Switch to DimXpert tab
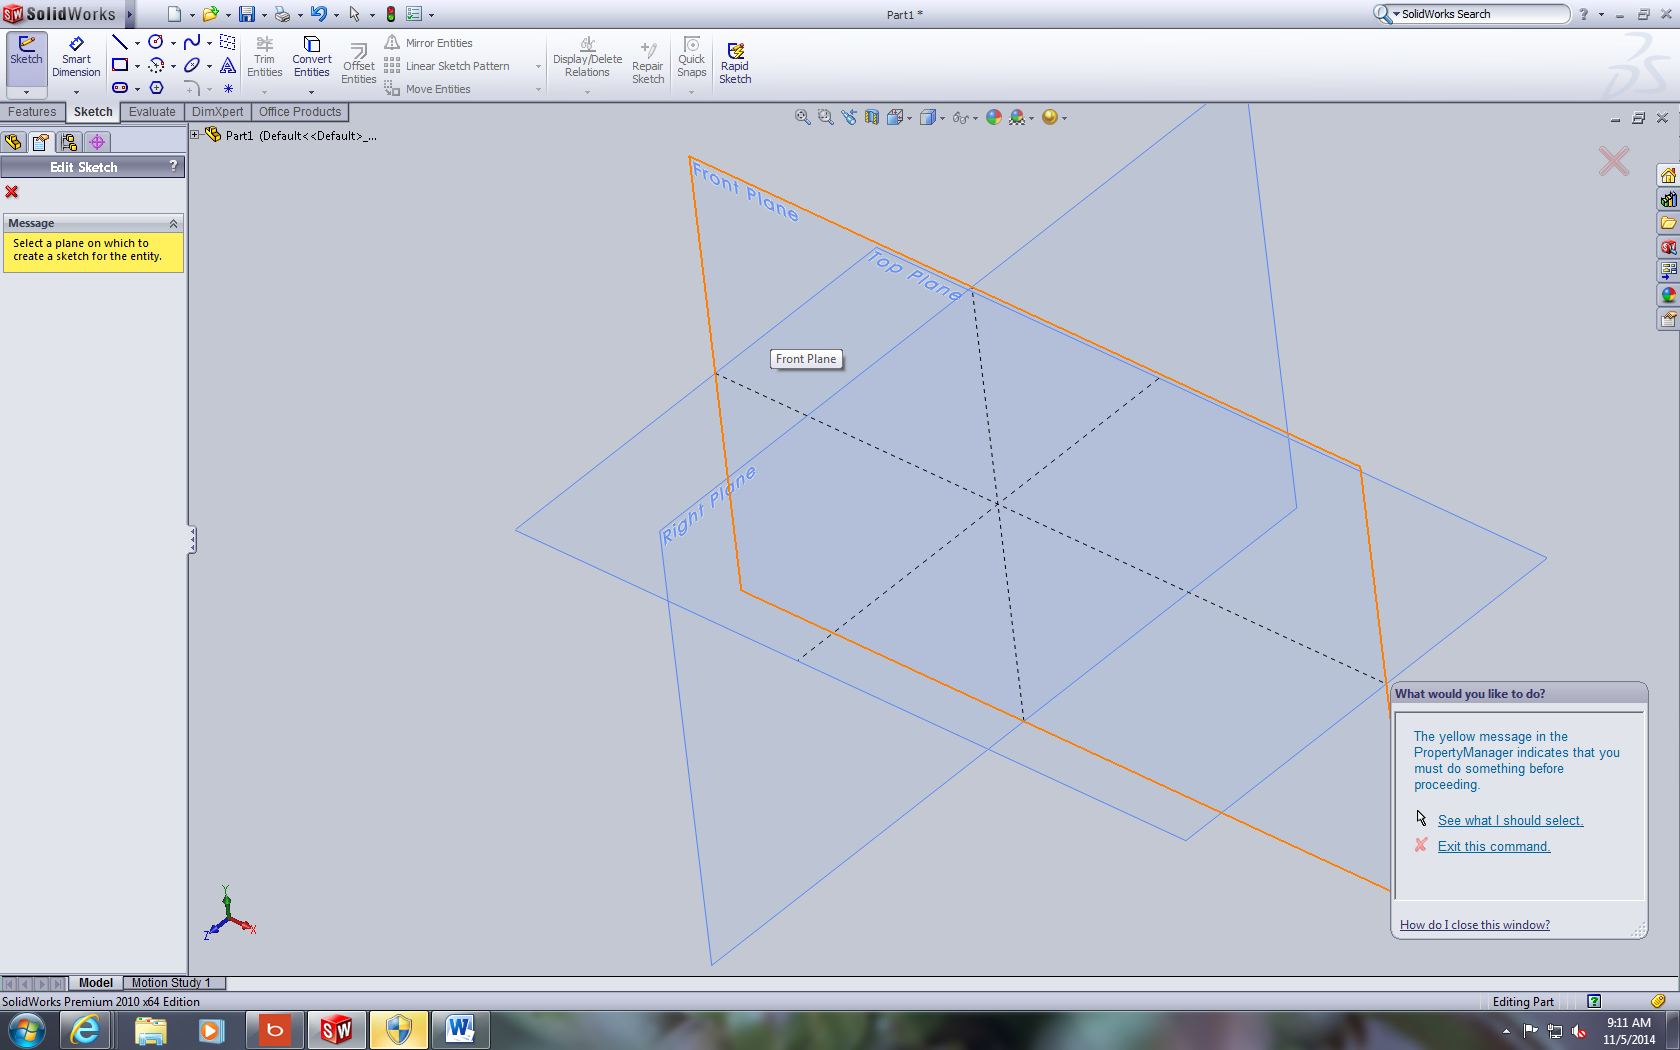The width and height of the screenshot is (1680, 1050). [217, 112]
